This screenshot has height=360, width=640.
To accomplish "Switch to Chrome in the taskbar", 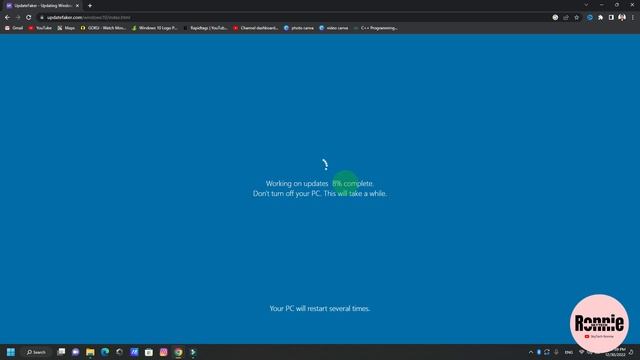I will (178, 352).
